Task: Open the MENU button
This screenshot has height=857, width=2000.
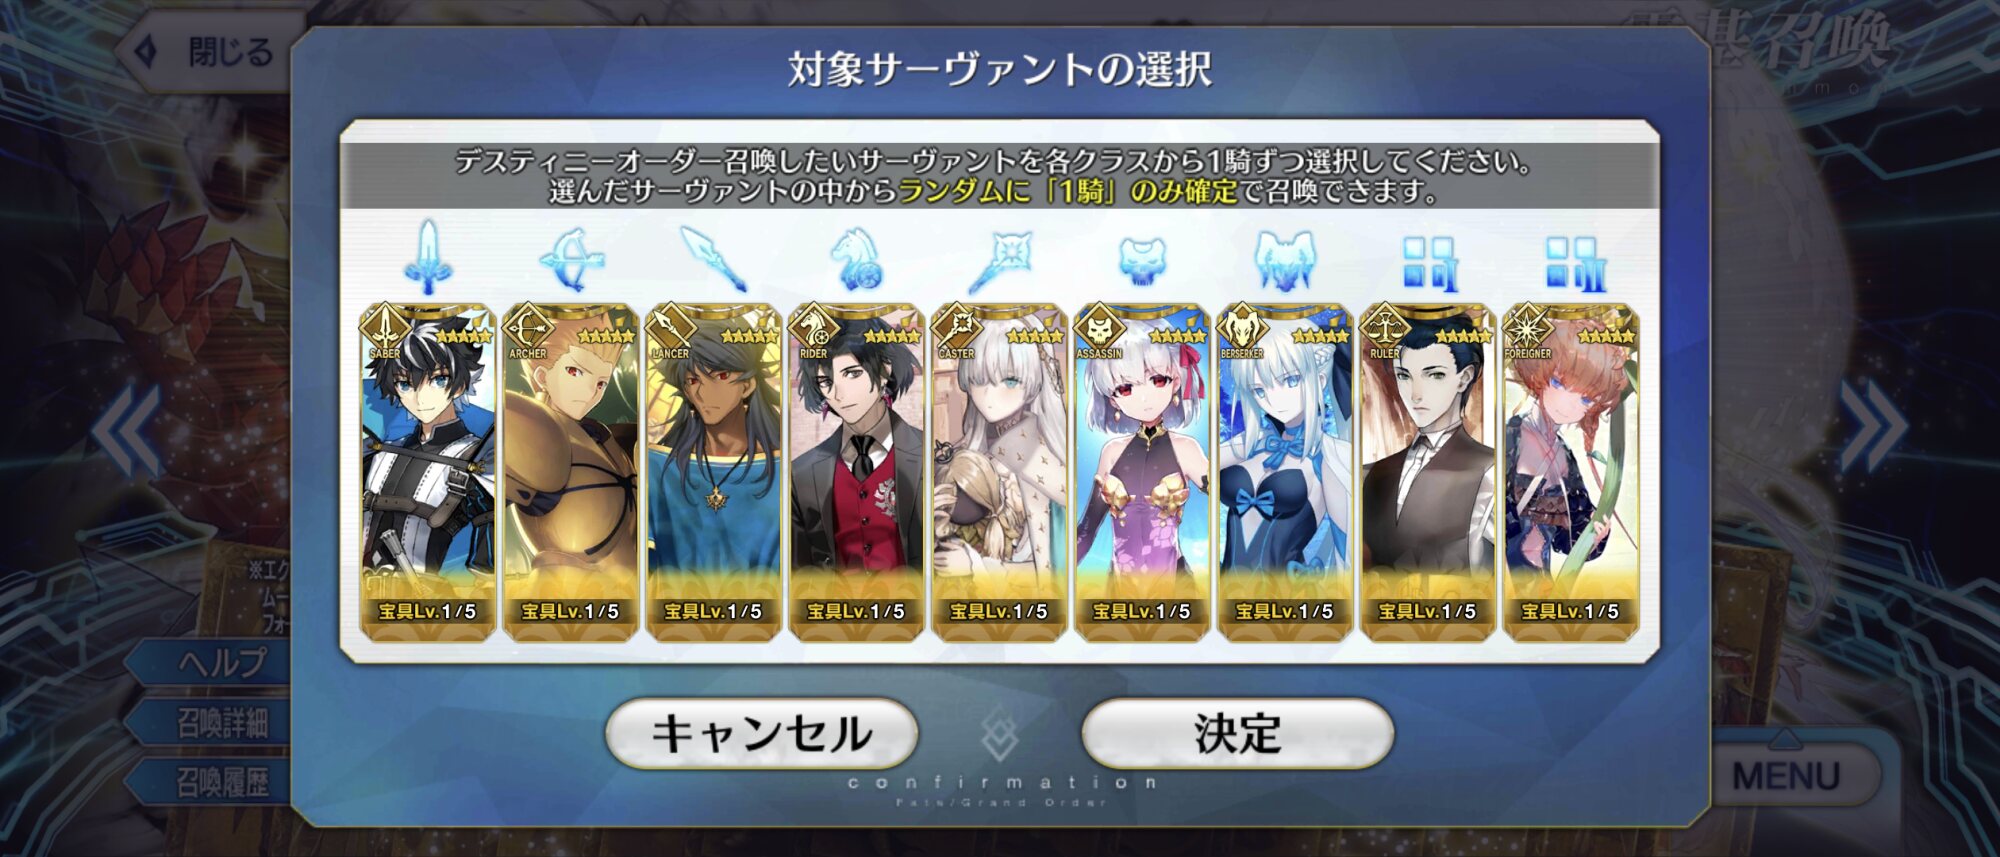Action: point(1786,775)
